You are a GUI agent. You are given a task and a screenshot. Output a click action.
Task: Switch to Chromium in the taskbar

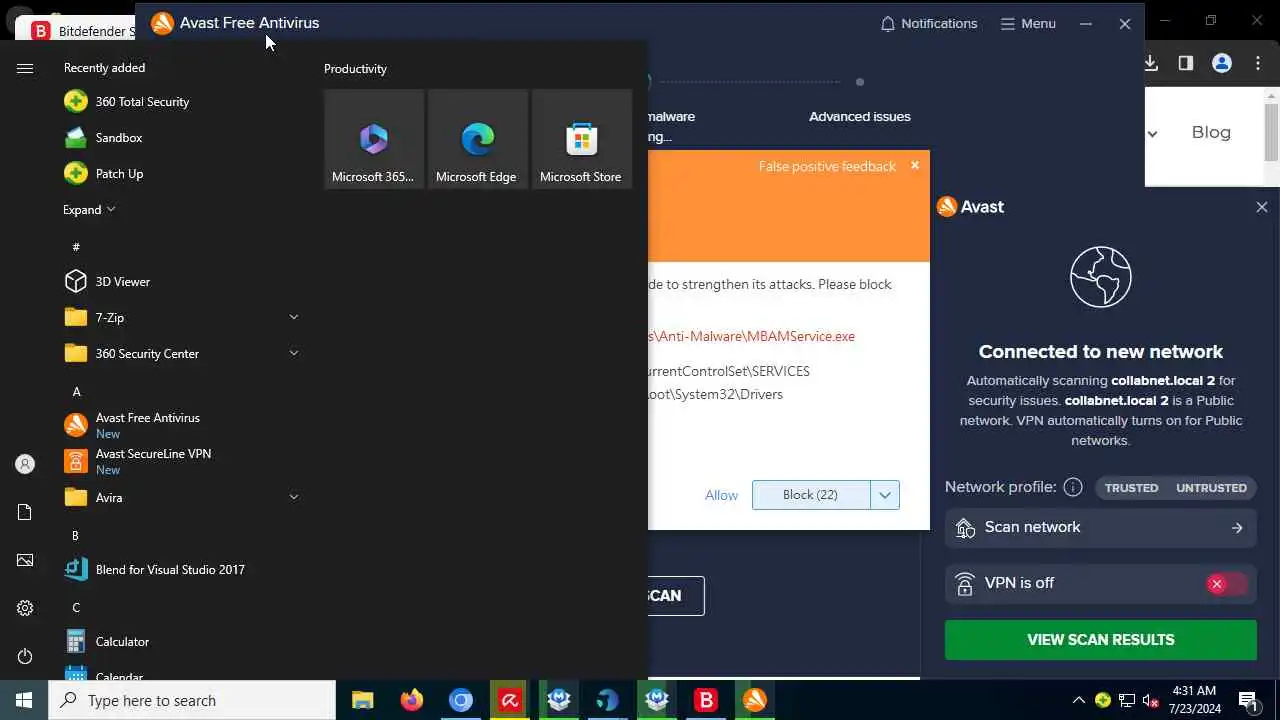click(x=460, y=700)
